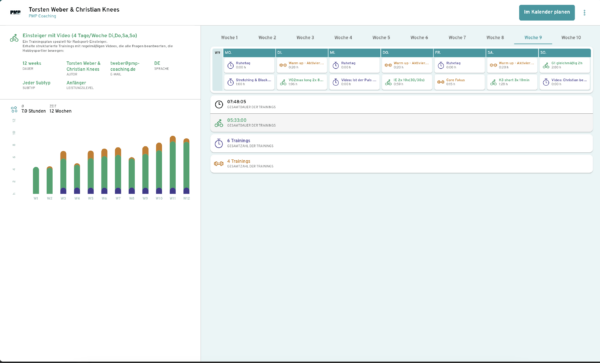Click the 12 Wochen duration text above chart
This screenshot has height=363, width=600.
(x=60, y=111)
